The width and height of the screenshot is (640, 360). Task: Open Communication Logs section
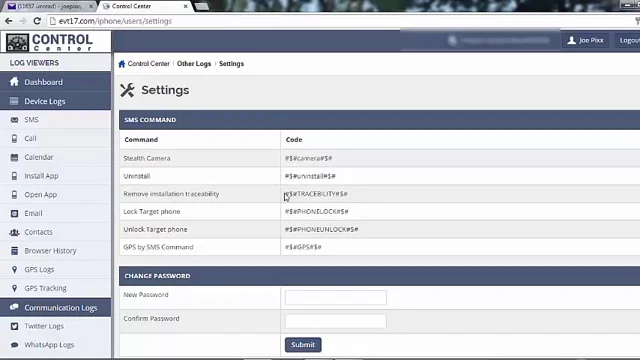56,307
